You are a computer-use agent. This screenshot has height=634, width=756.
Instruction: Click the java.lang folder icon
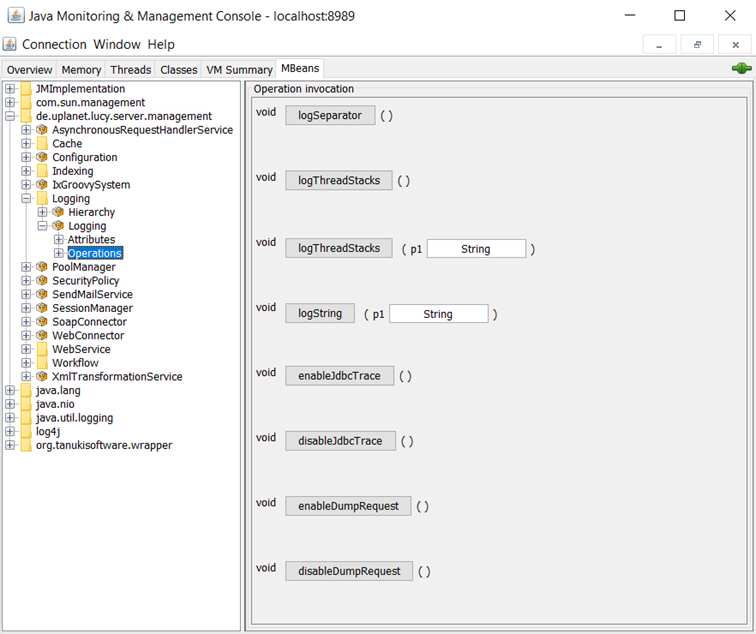tap(26, 390)
